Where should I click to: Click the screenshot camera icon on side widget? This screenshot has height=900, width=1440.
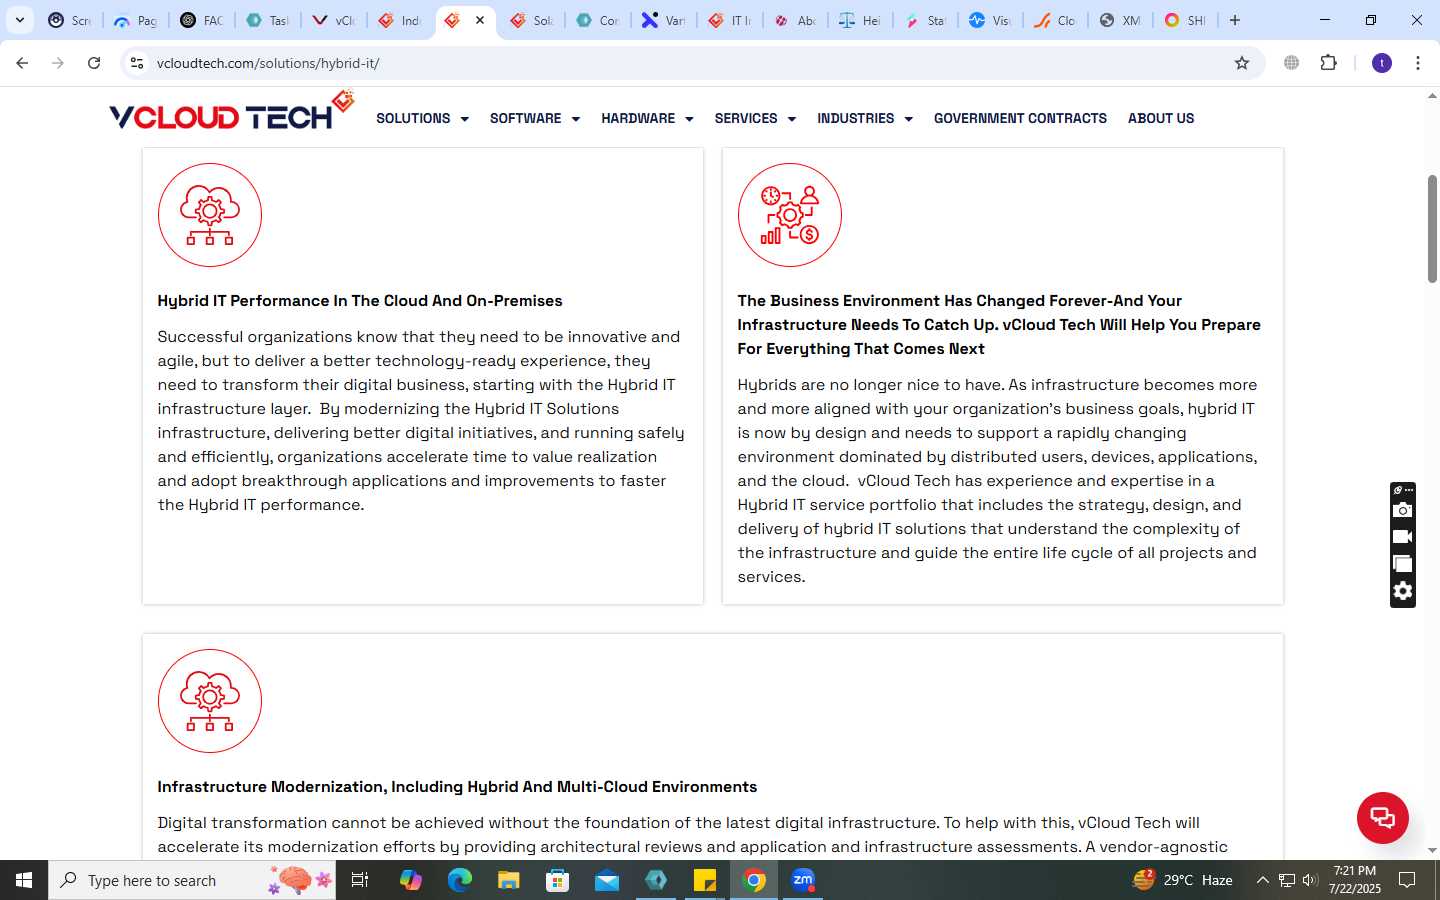(x=1403, y=510)
